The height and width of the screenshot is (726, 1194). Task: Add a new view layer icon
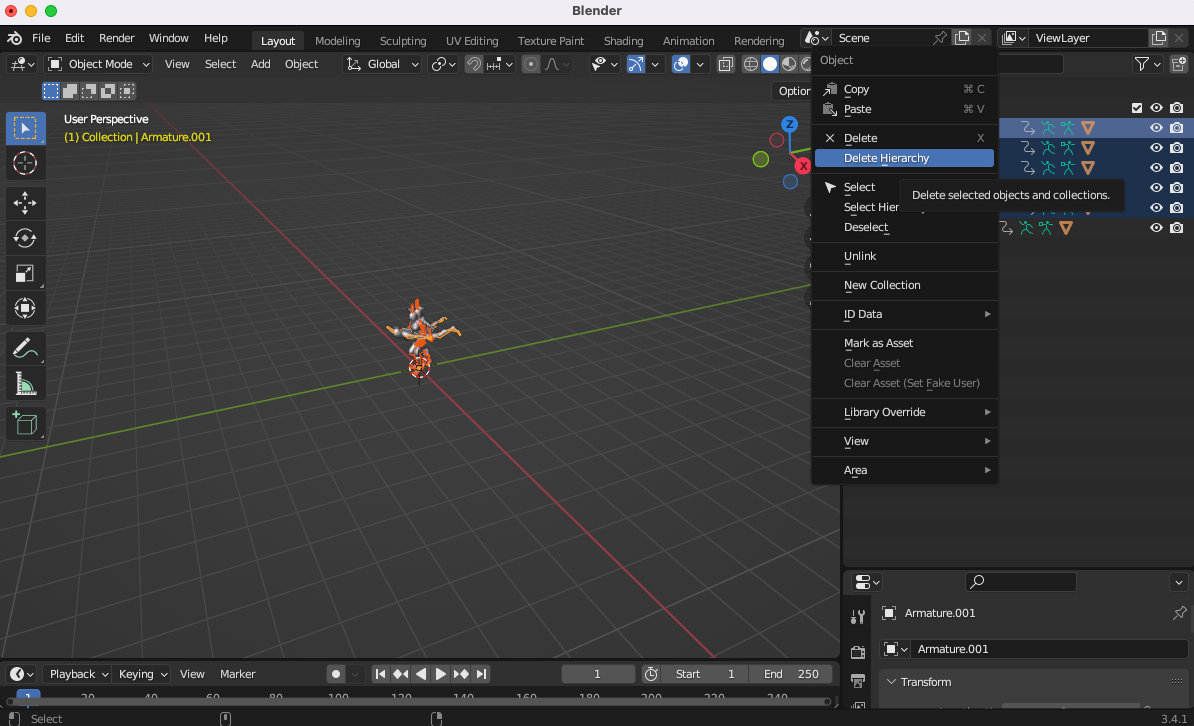(1159, 38)
